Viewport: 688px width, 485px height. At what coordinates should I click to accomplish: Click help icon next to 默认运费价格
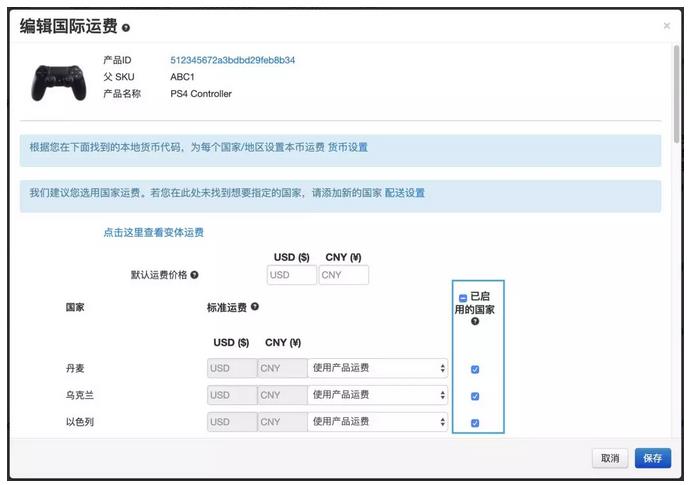[194, 275]
